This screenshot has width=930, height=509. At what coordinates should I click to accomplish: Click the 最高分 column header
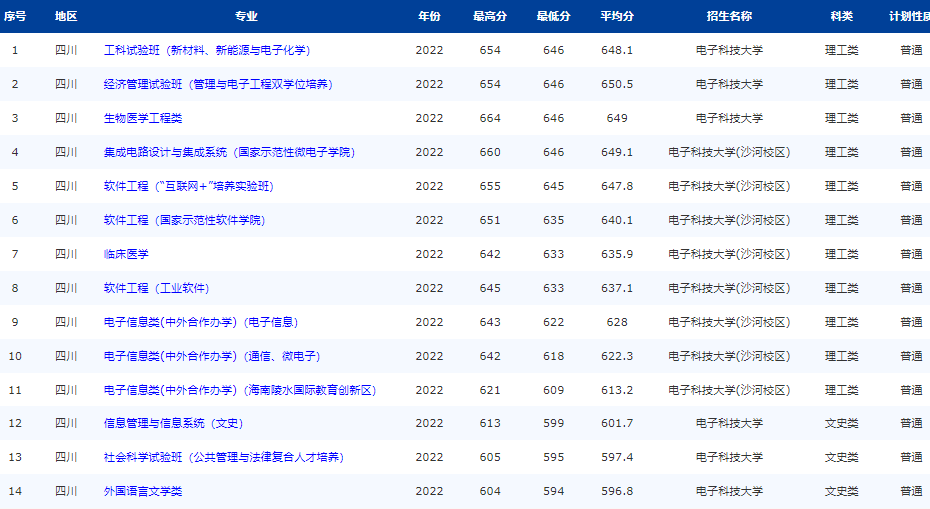[490, 17]
